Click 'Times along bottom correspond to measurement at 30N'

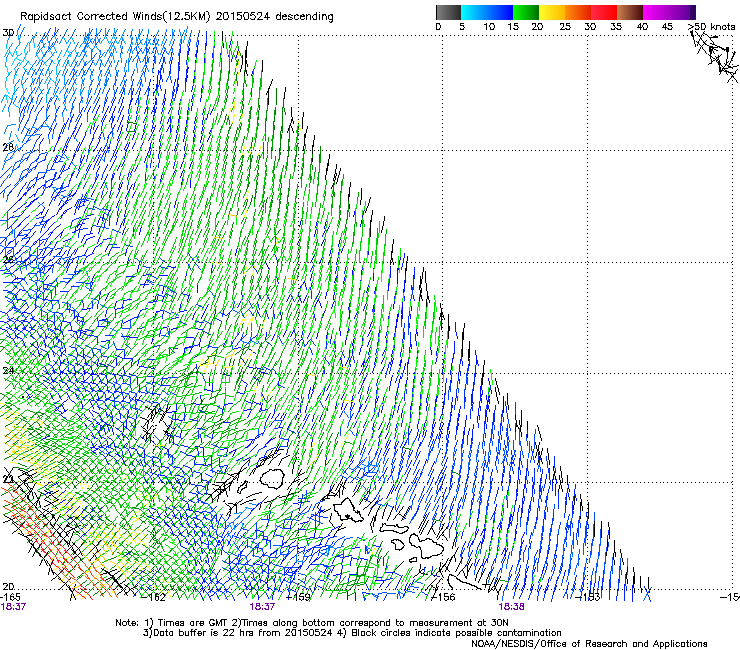coord(374,623)
